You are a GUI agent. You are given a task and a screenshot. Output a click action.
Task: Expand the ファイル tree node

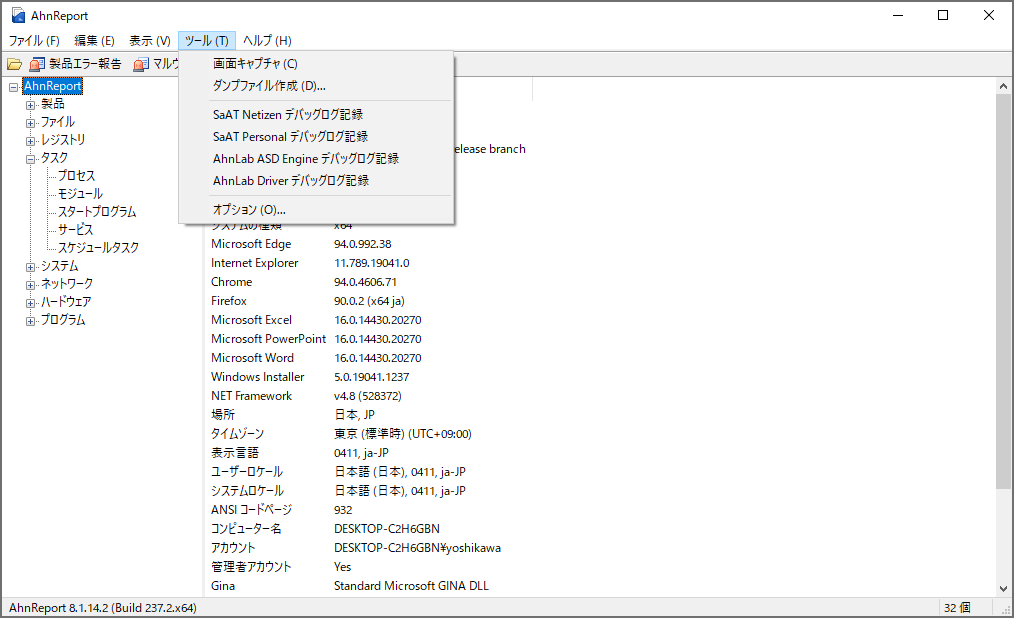pos(30,123)
